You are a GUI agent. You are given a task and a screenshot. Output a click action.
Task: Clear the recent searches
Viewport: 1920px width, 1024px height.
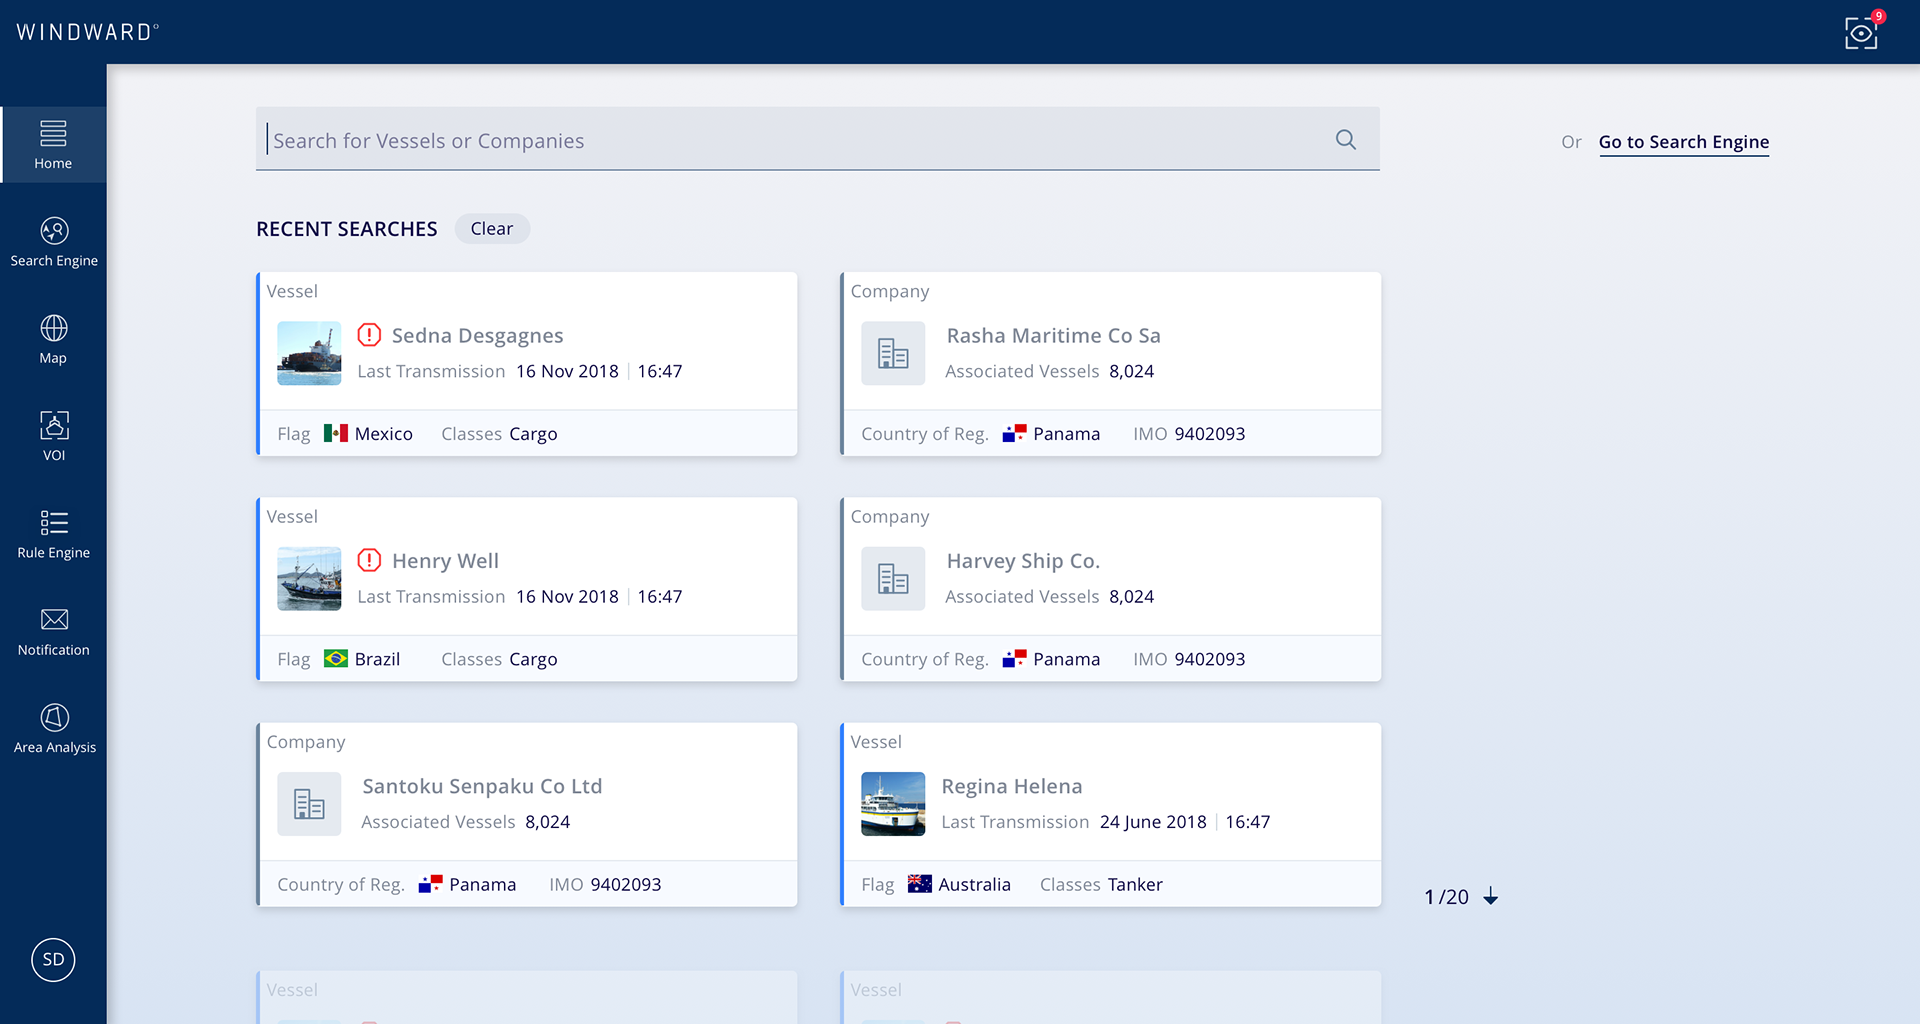492,229
